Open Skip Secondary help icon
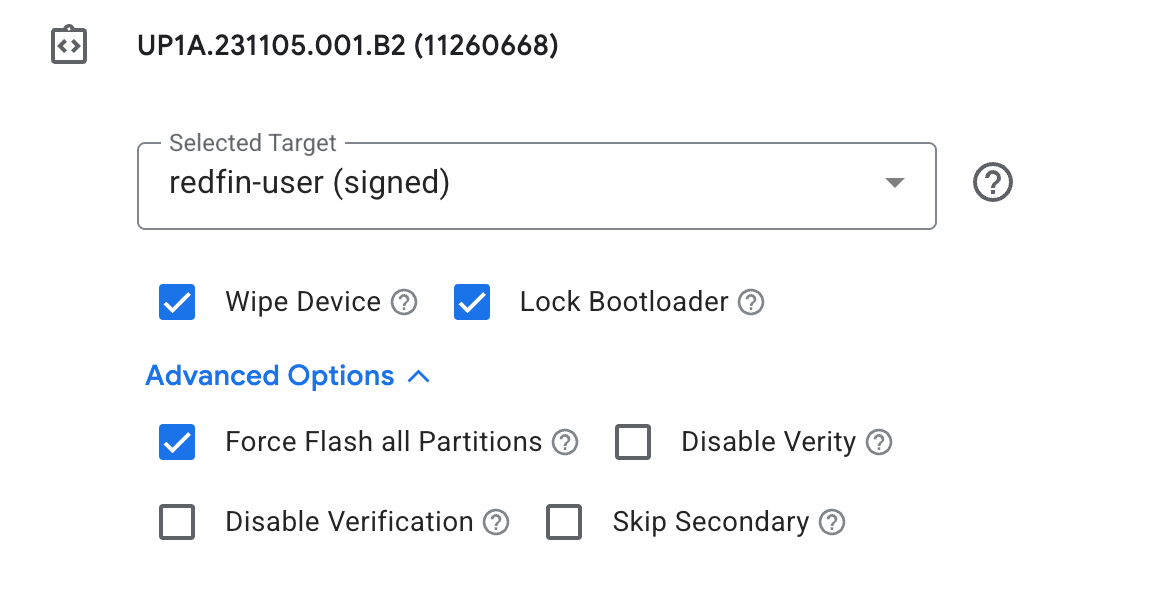This screenshot has height=608, width=1168. point(832,522)
